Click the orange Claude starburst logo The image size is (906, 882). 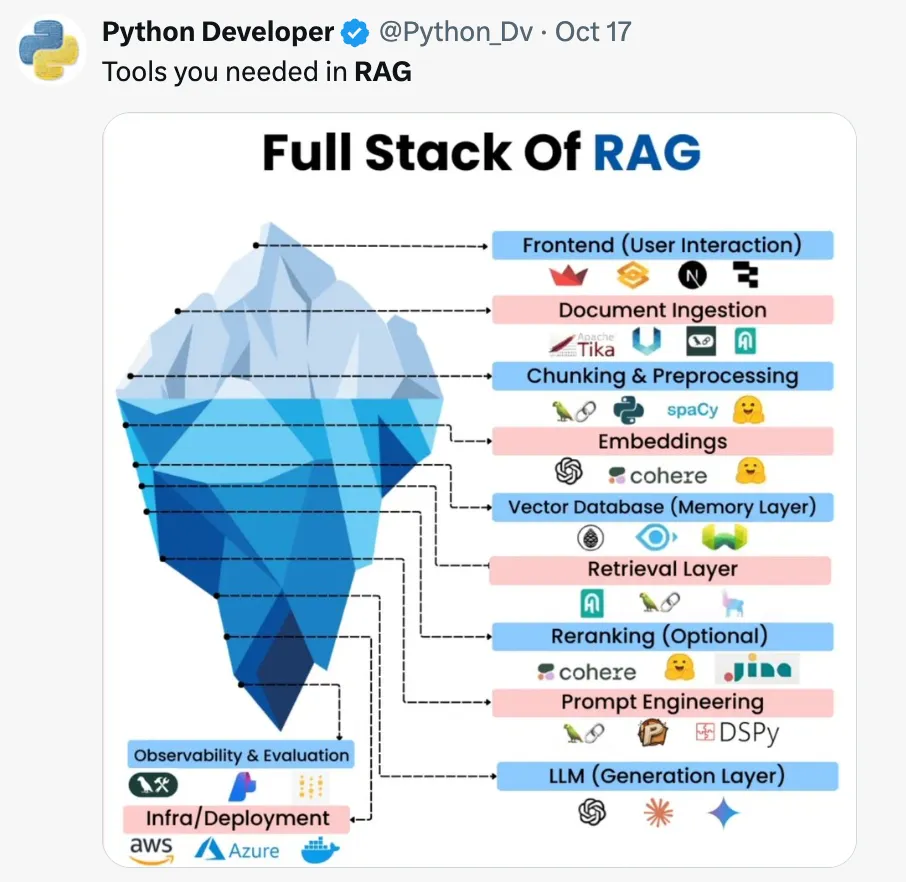(x=659, y=813)
